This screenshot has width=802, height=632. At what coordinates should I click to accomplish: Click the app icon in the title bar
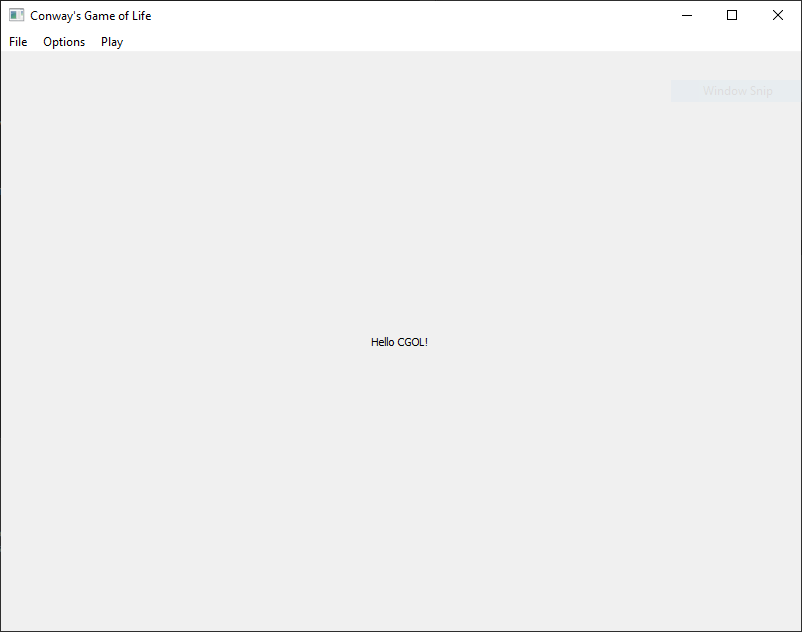click(16, 16)
